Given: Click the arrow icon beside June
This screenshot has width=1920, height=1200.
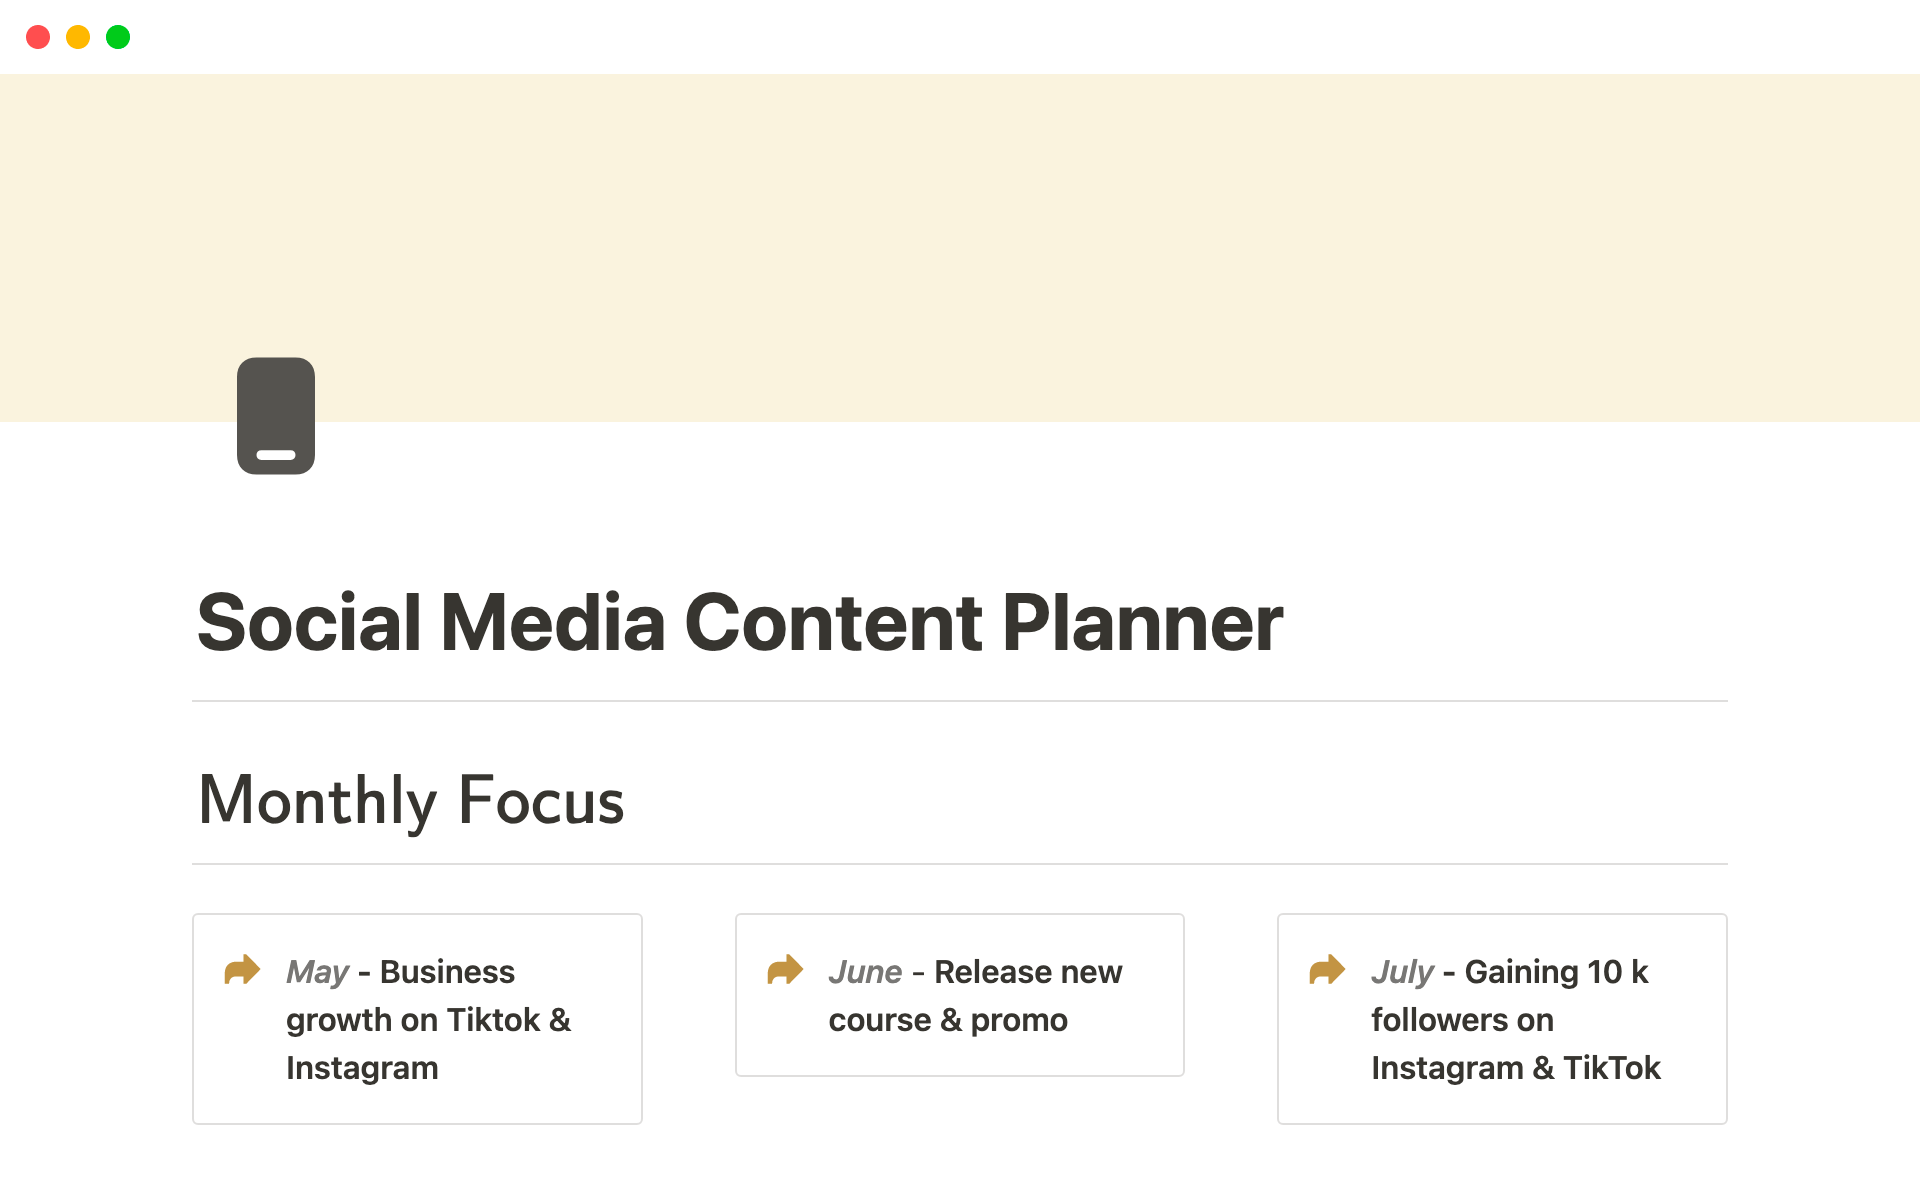Looking at the screenshot, I should pyautogui.click(x=785, y=969).
